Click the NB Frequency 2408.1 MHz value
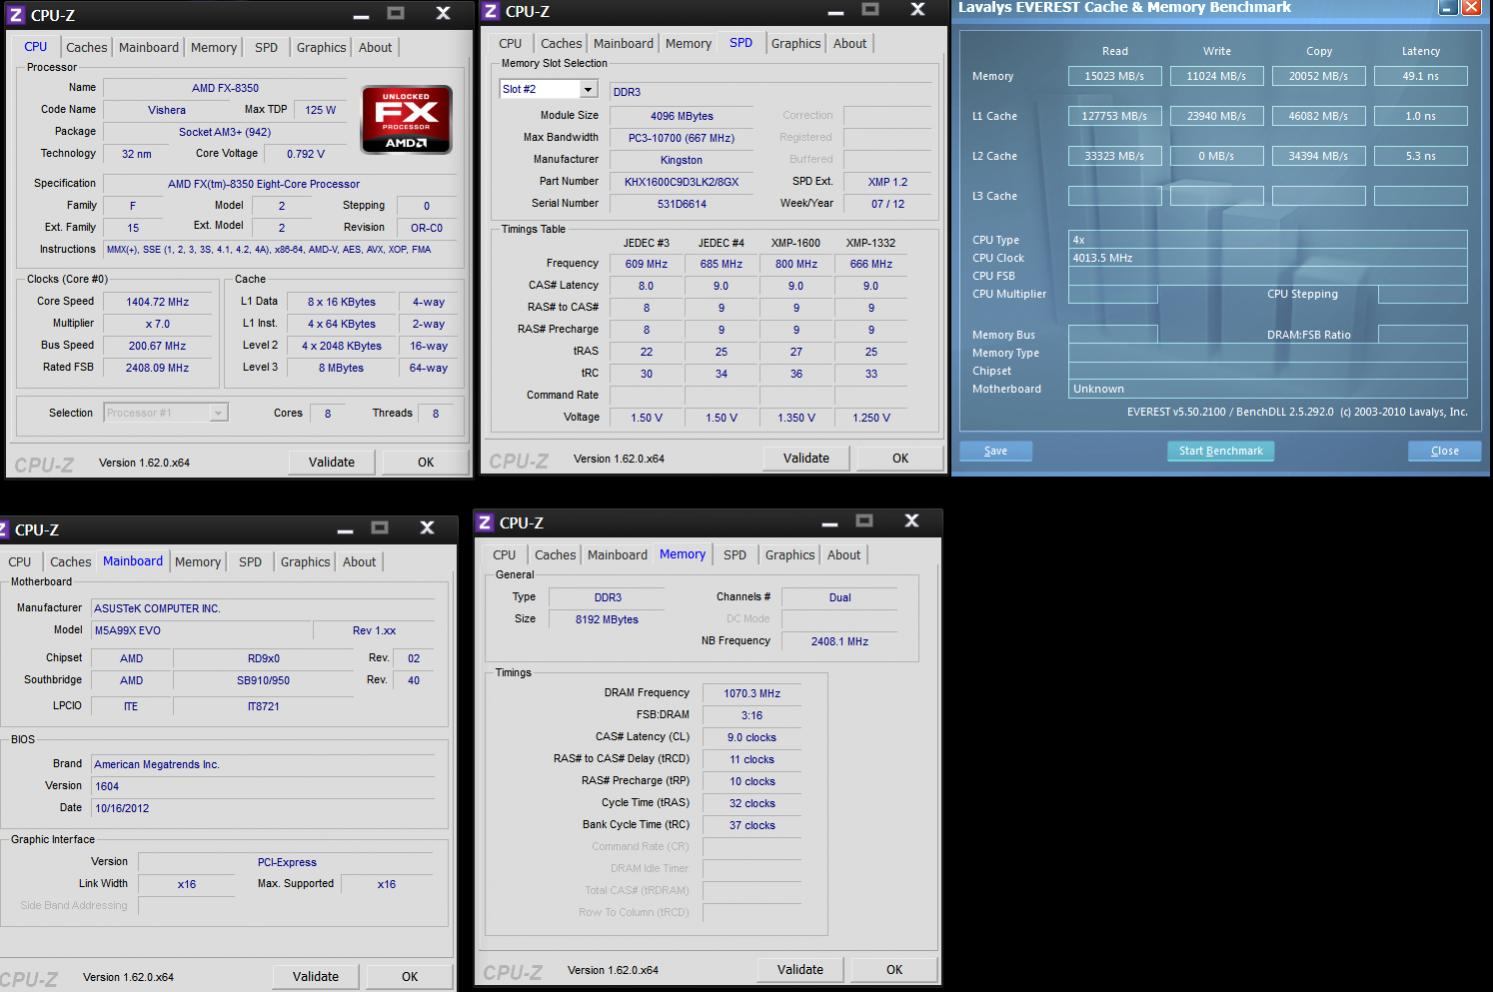The image size is (1493, 992). pyautogui.click(x=839, y=642)
